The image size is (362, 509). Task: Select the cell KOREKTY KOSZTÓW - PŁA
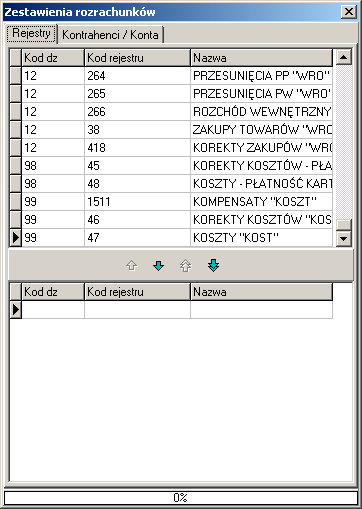click(x=262, y=166)
